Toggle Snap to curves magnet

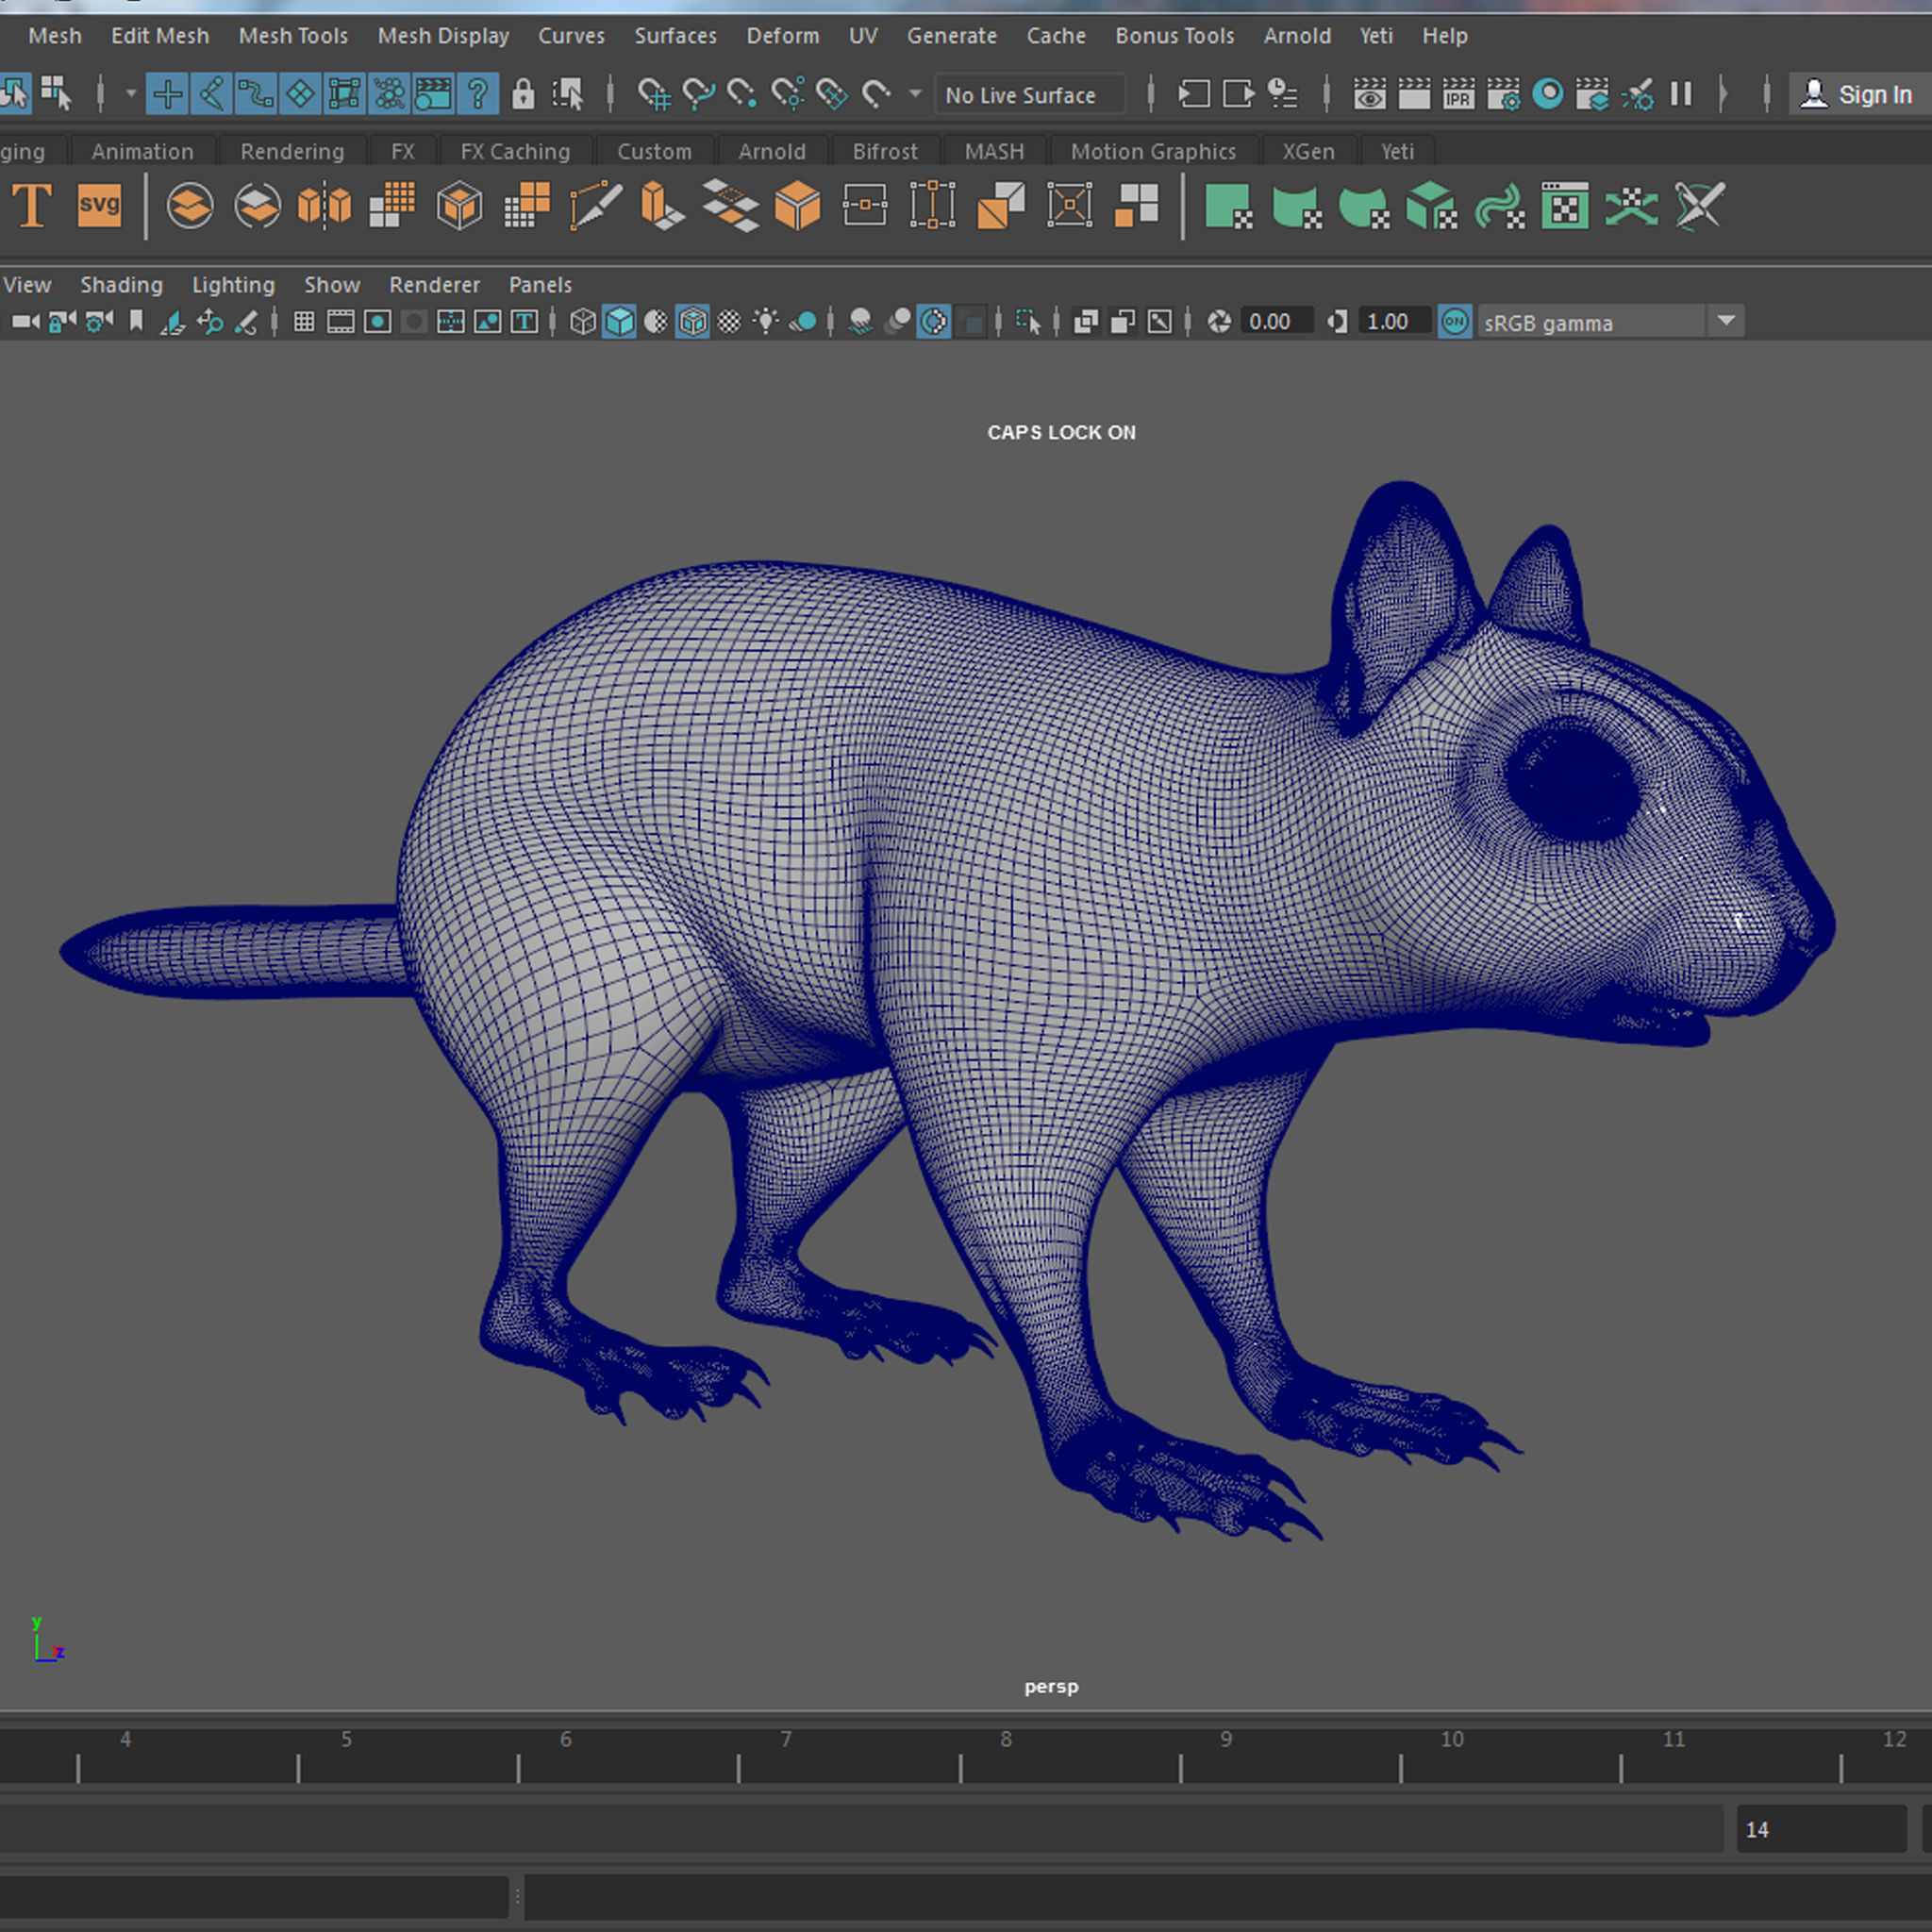pos(697,95)
